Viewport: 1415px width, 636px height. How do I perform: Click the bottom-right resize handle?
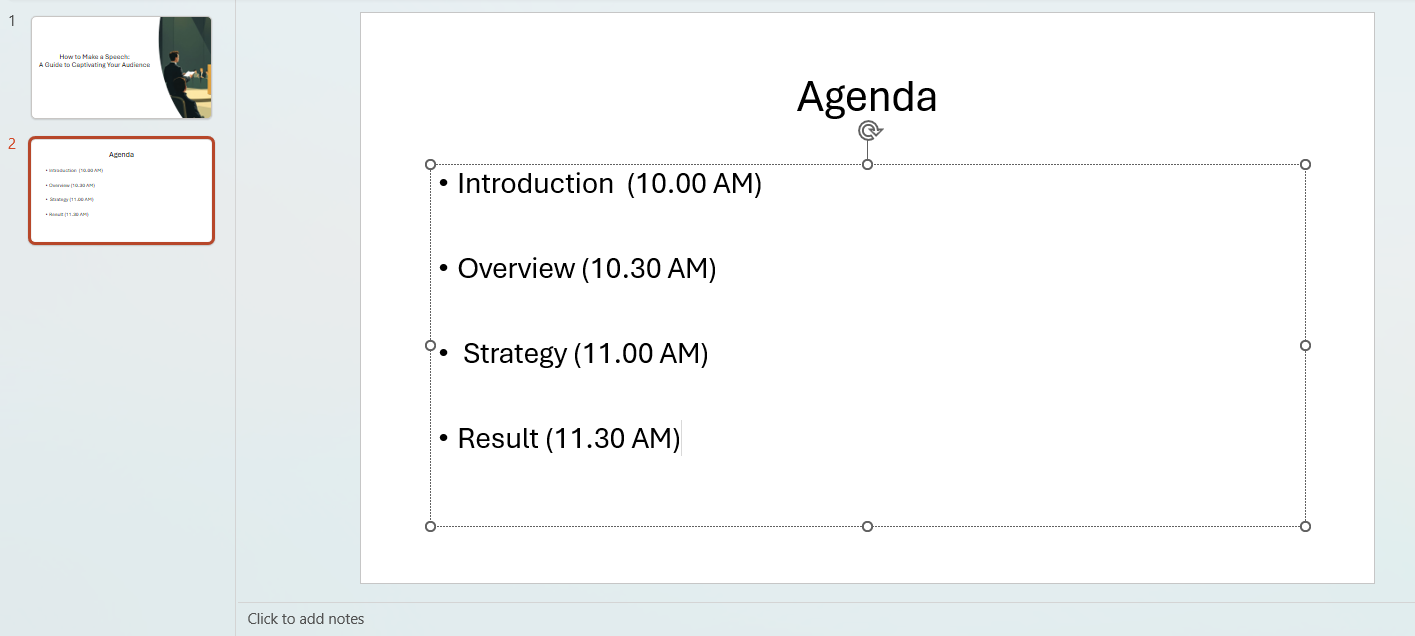click(1305, 524)
